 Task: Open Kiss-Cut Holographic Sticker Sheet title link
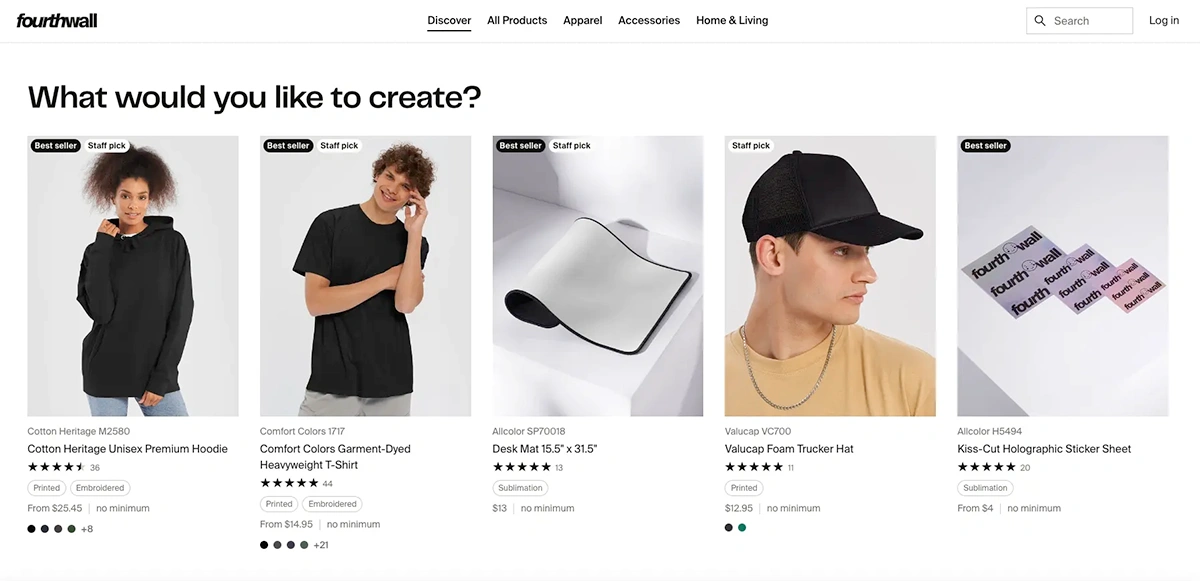pyautogui.click(x=1044, y=449)
